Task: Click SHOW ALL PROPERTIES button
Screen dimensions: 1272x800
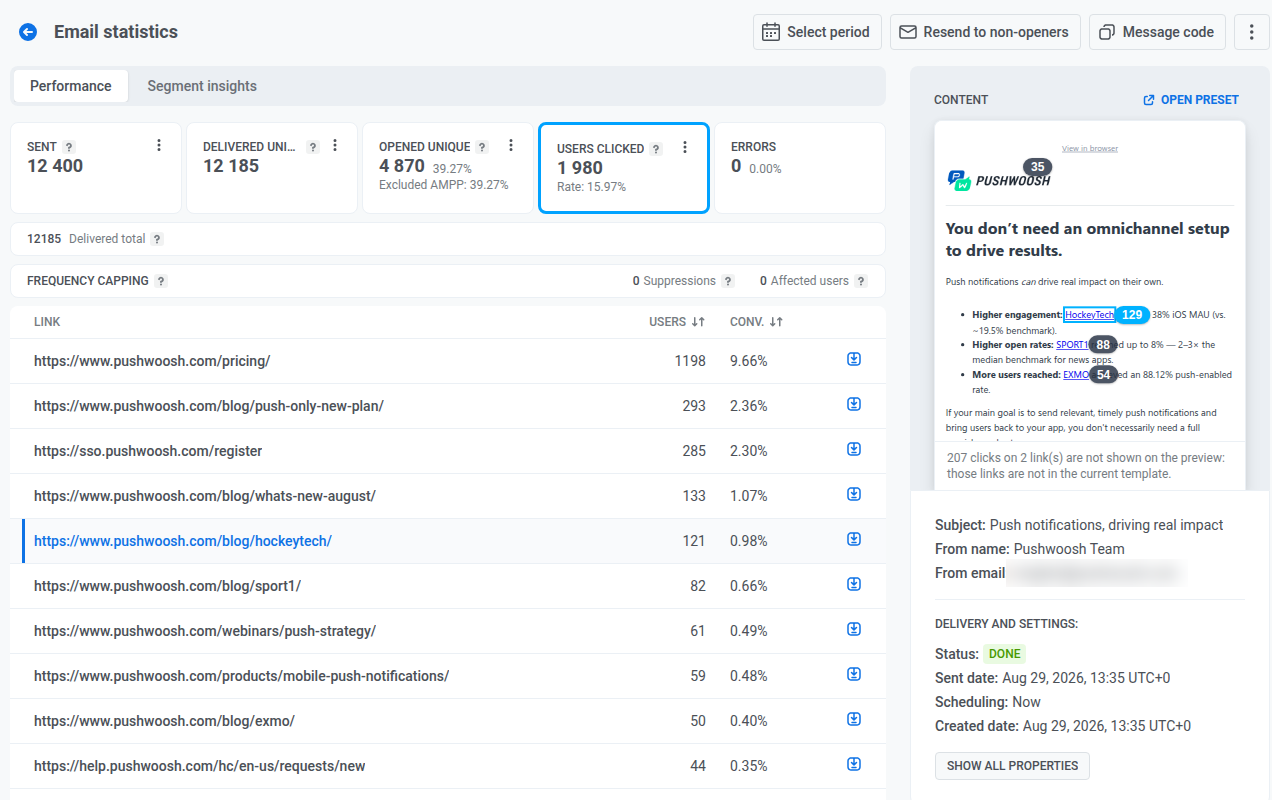Action: [1012, 766]
